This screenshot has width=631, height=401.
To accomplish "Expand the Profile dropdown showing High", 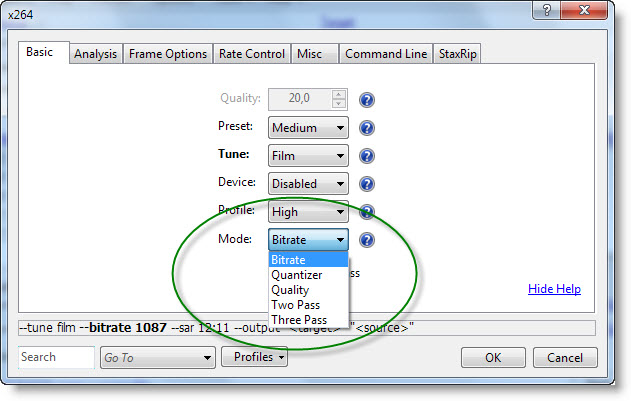I will pos(308,212).
